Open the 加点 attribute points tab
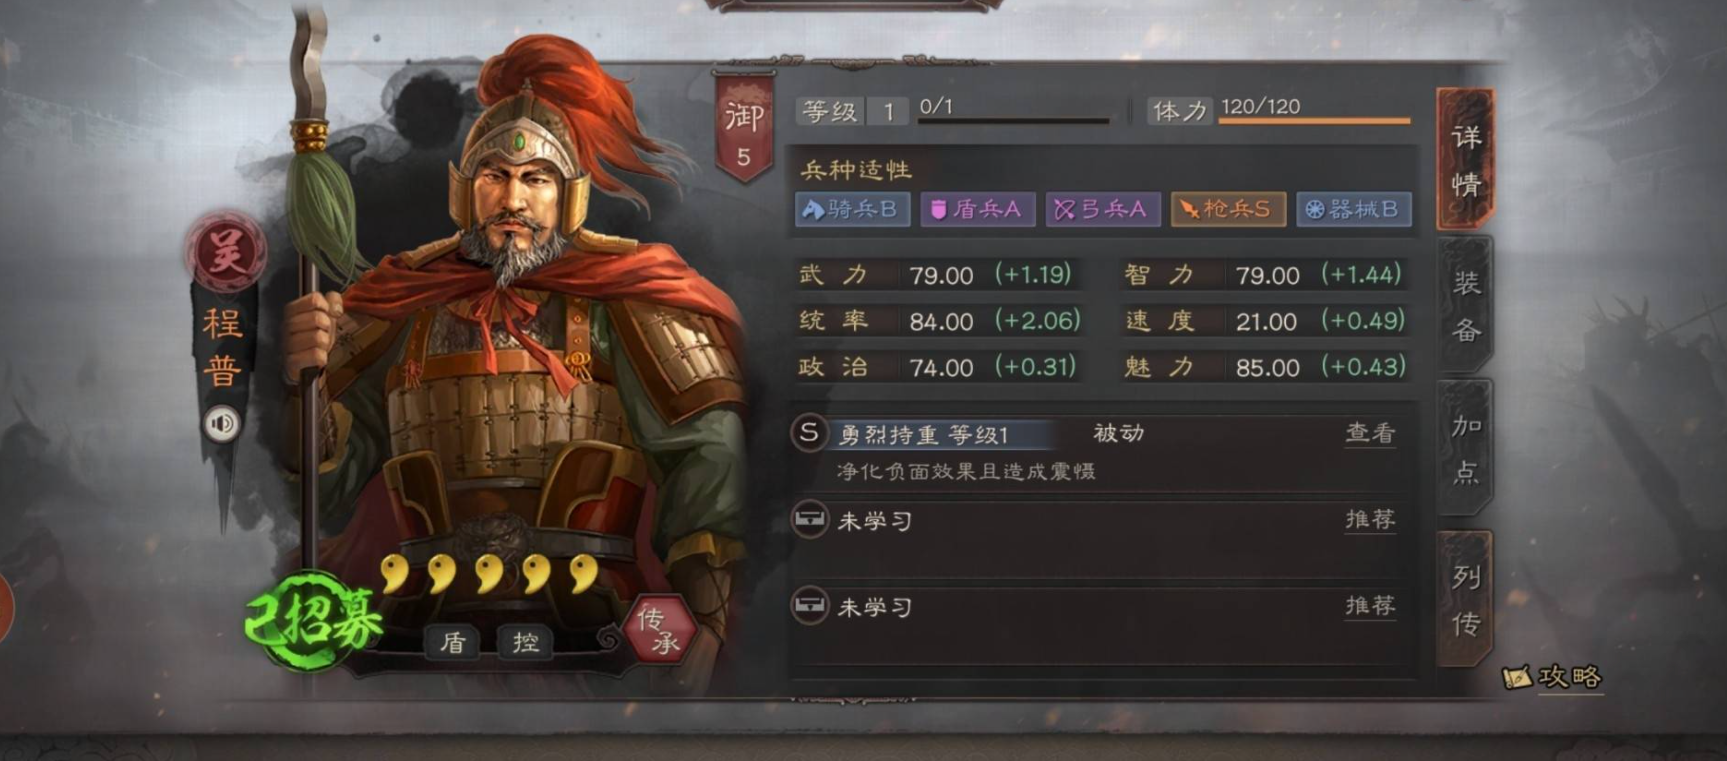Image resolution: width=1727 pixels, height=761 pixels. pos(1465,448)
